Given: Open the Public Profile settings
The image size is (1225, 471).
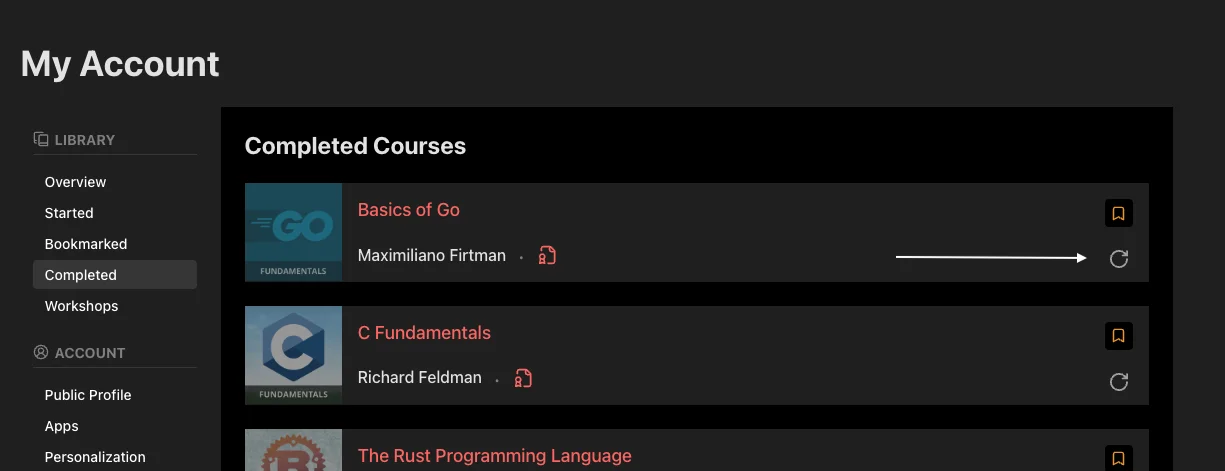Looking at the screenshot, I should click(88, 395).
